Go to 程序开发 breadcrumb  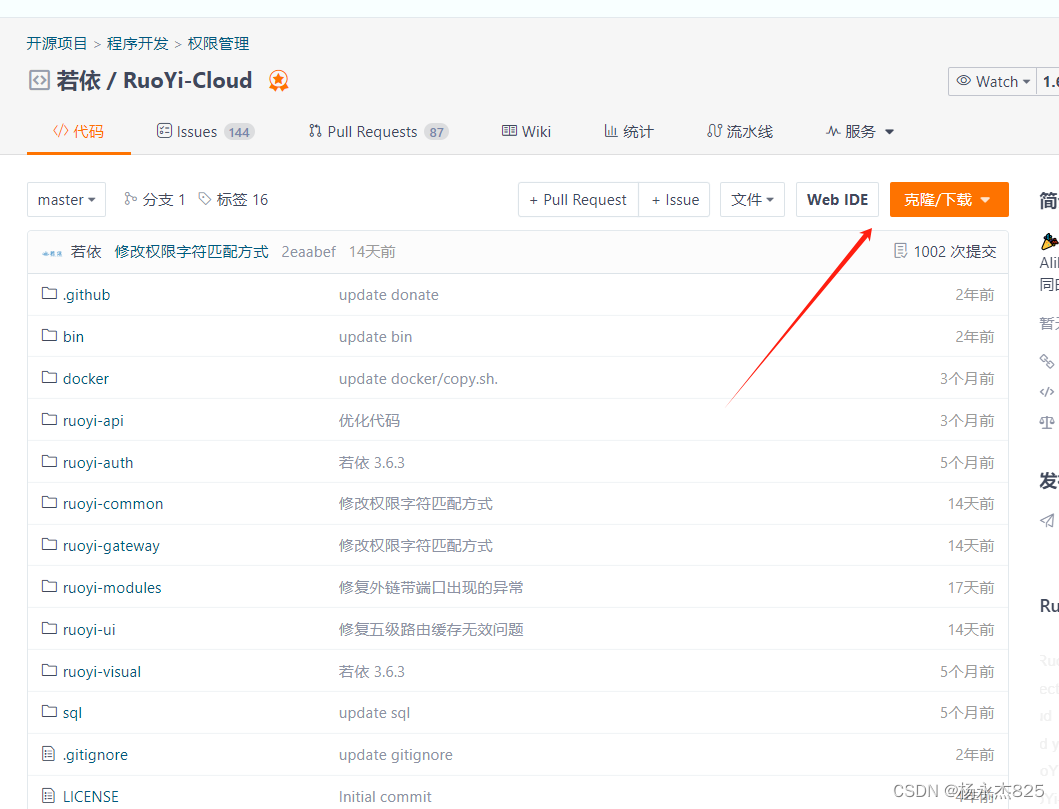(137, 43)
